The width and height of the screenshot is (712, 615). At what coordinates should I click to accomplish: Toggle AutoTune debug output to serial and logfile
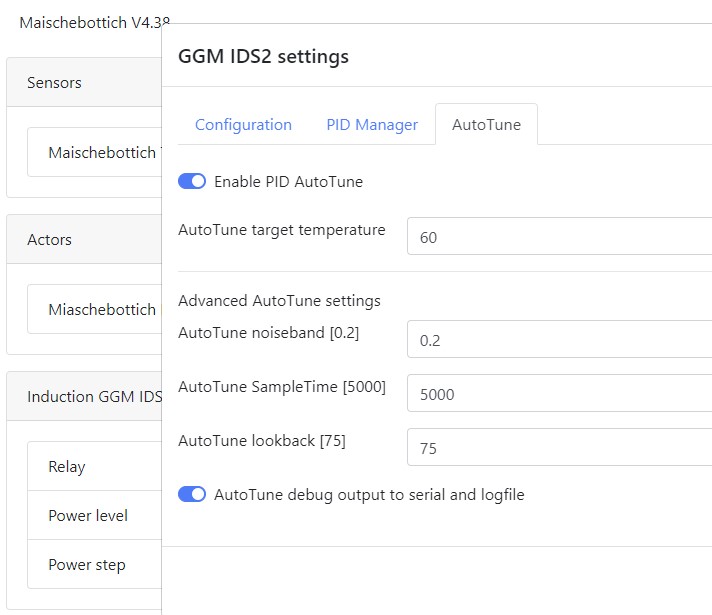click(x=192, y=494)
